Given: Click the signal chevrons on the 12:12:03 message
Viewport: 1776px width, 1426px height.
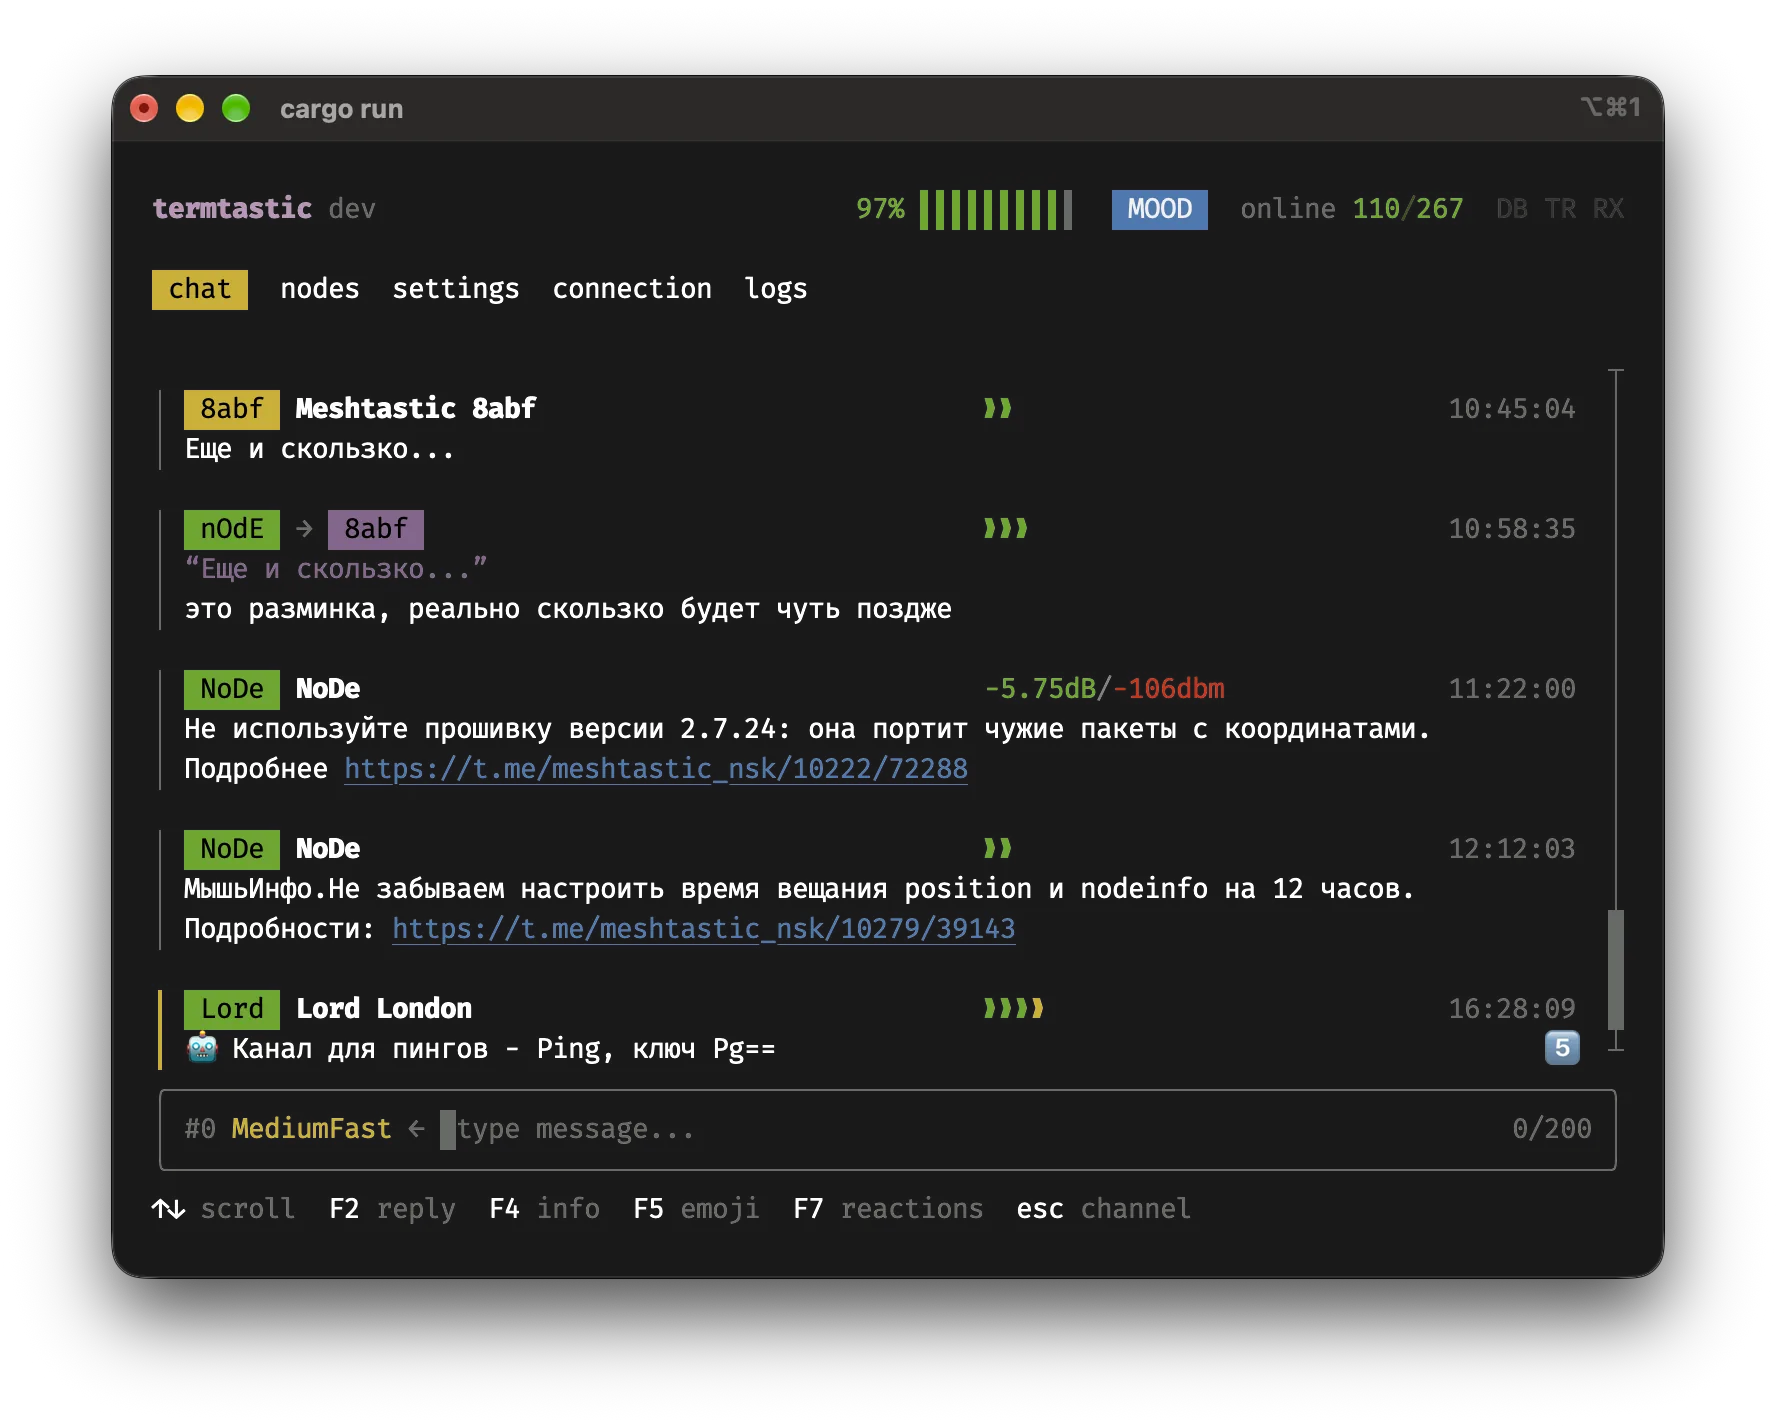Looking at the screenshot, I should pos(998,848).
